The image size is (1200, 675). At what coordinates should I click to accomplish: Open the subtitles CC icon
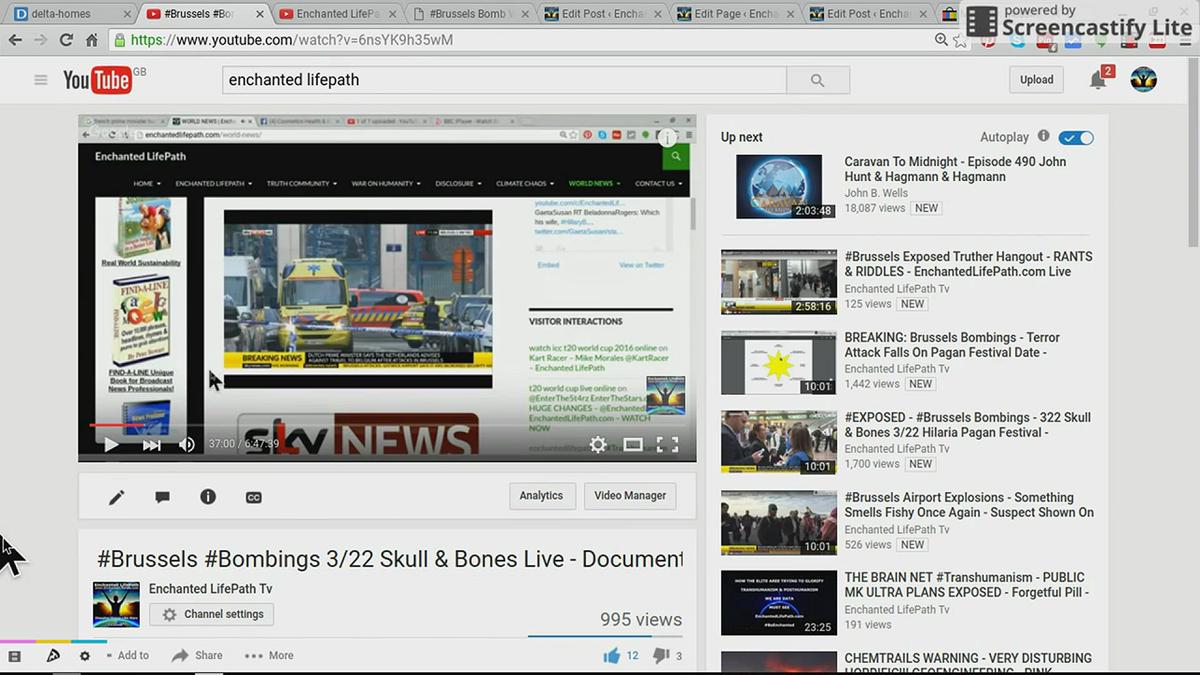254,497
